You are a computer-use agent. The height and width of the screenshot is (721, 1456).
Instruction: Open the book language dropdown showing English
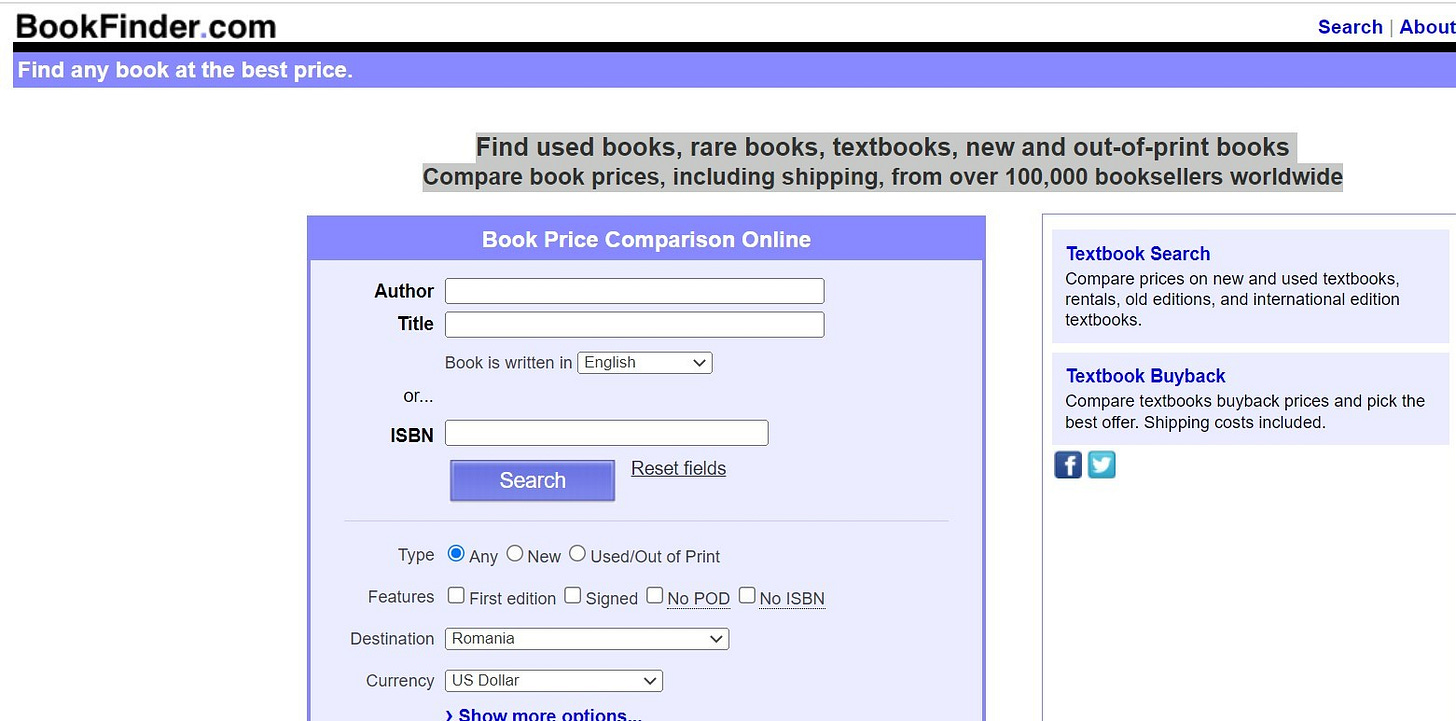point(645,362)
